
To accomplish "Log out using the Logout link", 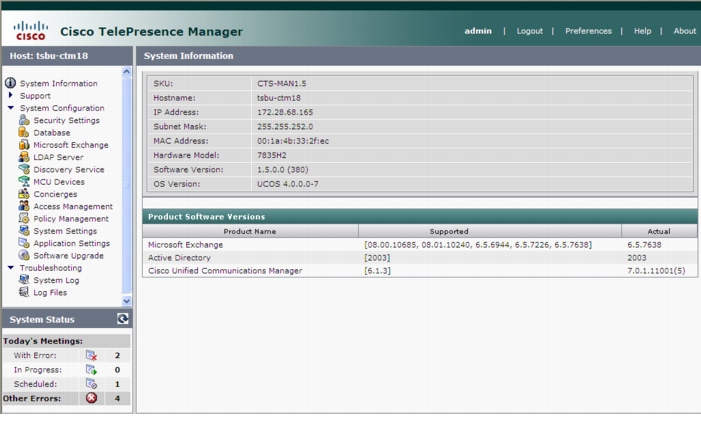I will click(529, 31).
